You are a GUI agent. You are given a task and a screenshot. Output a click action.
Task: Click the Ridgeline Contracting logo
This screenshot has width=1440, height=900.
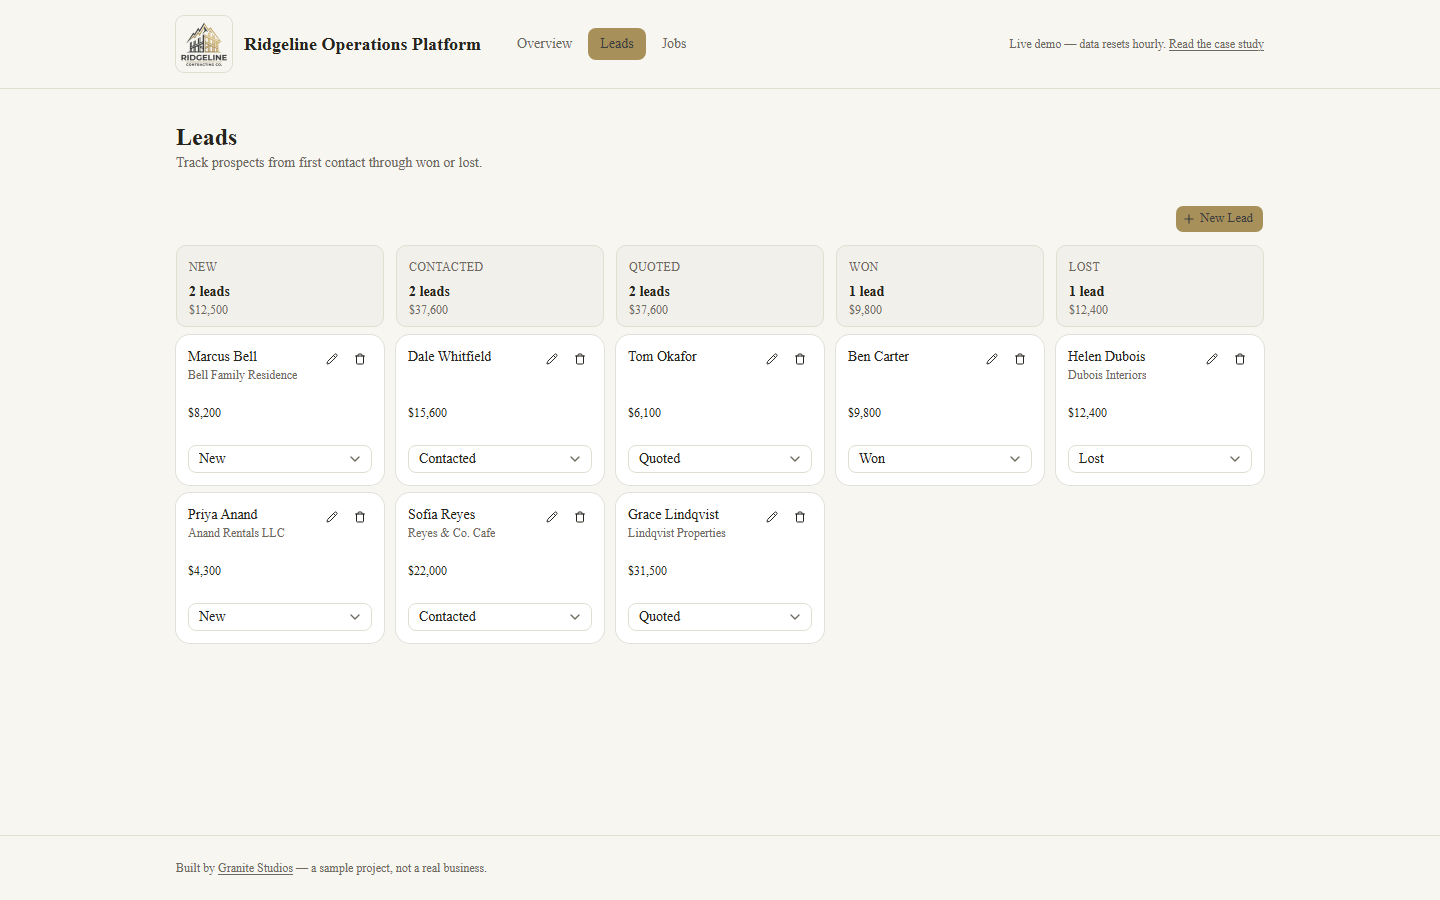[204, 44]
